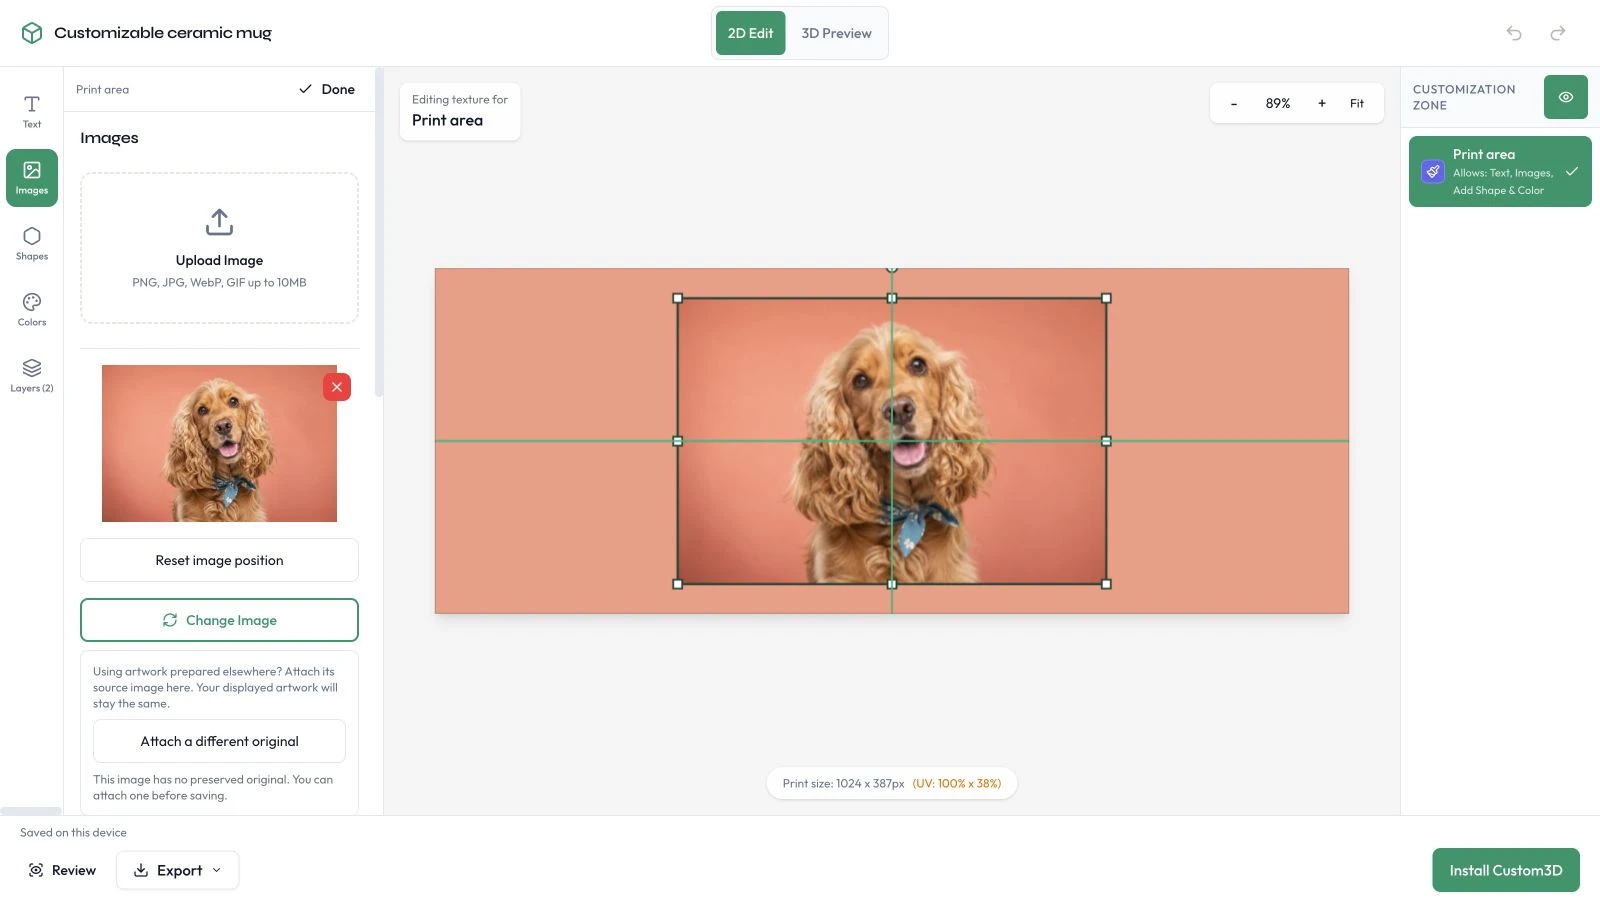Undo the last action

[x=1514, y=33]
